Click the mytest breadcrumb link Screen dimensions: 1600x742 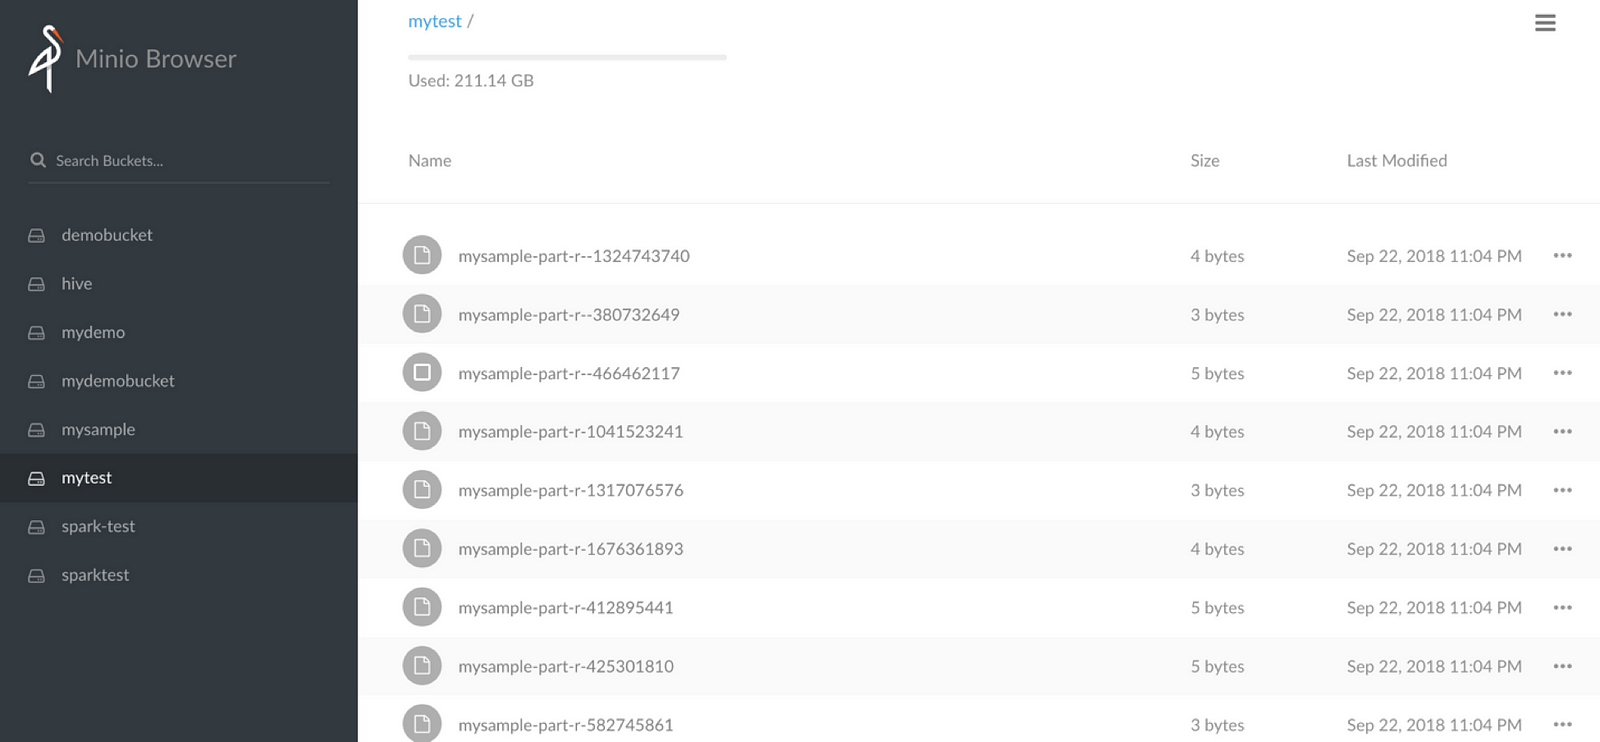click(x=434, y=21)
